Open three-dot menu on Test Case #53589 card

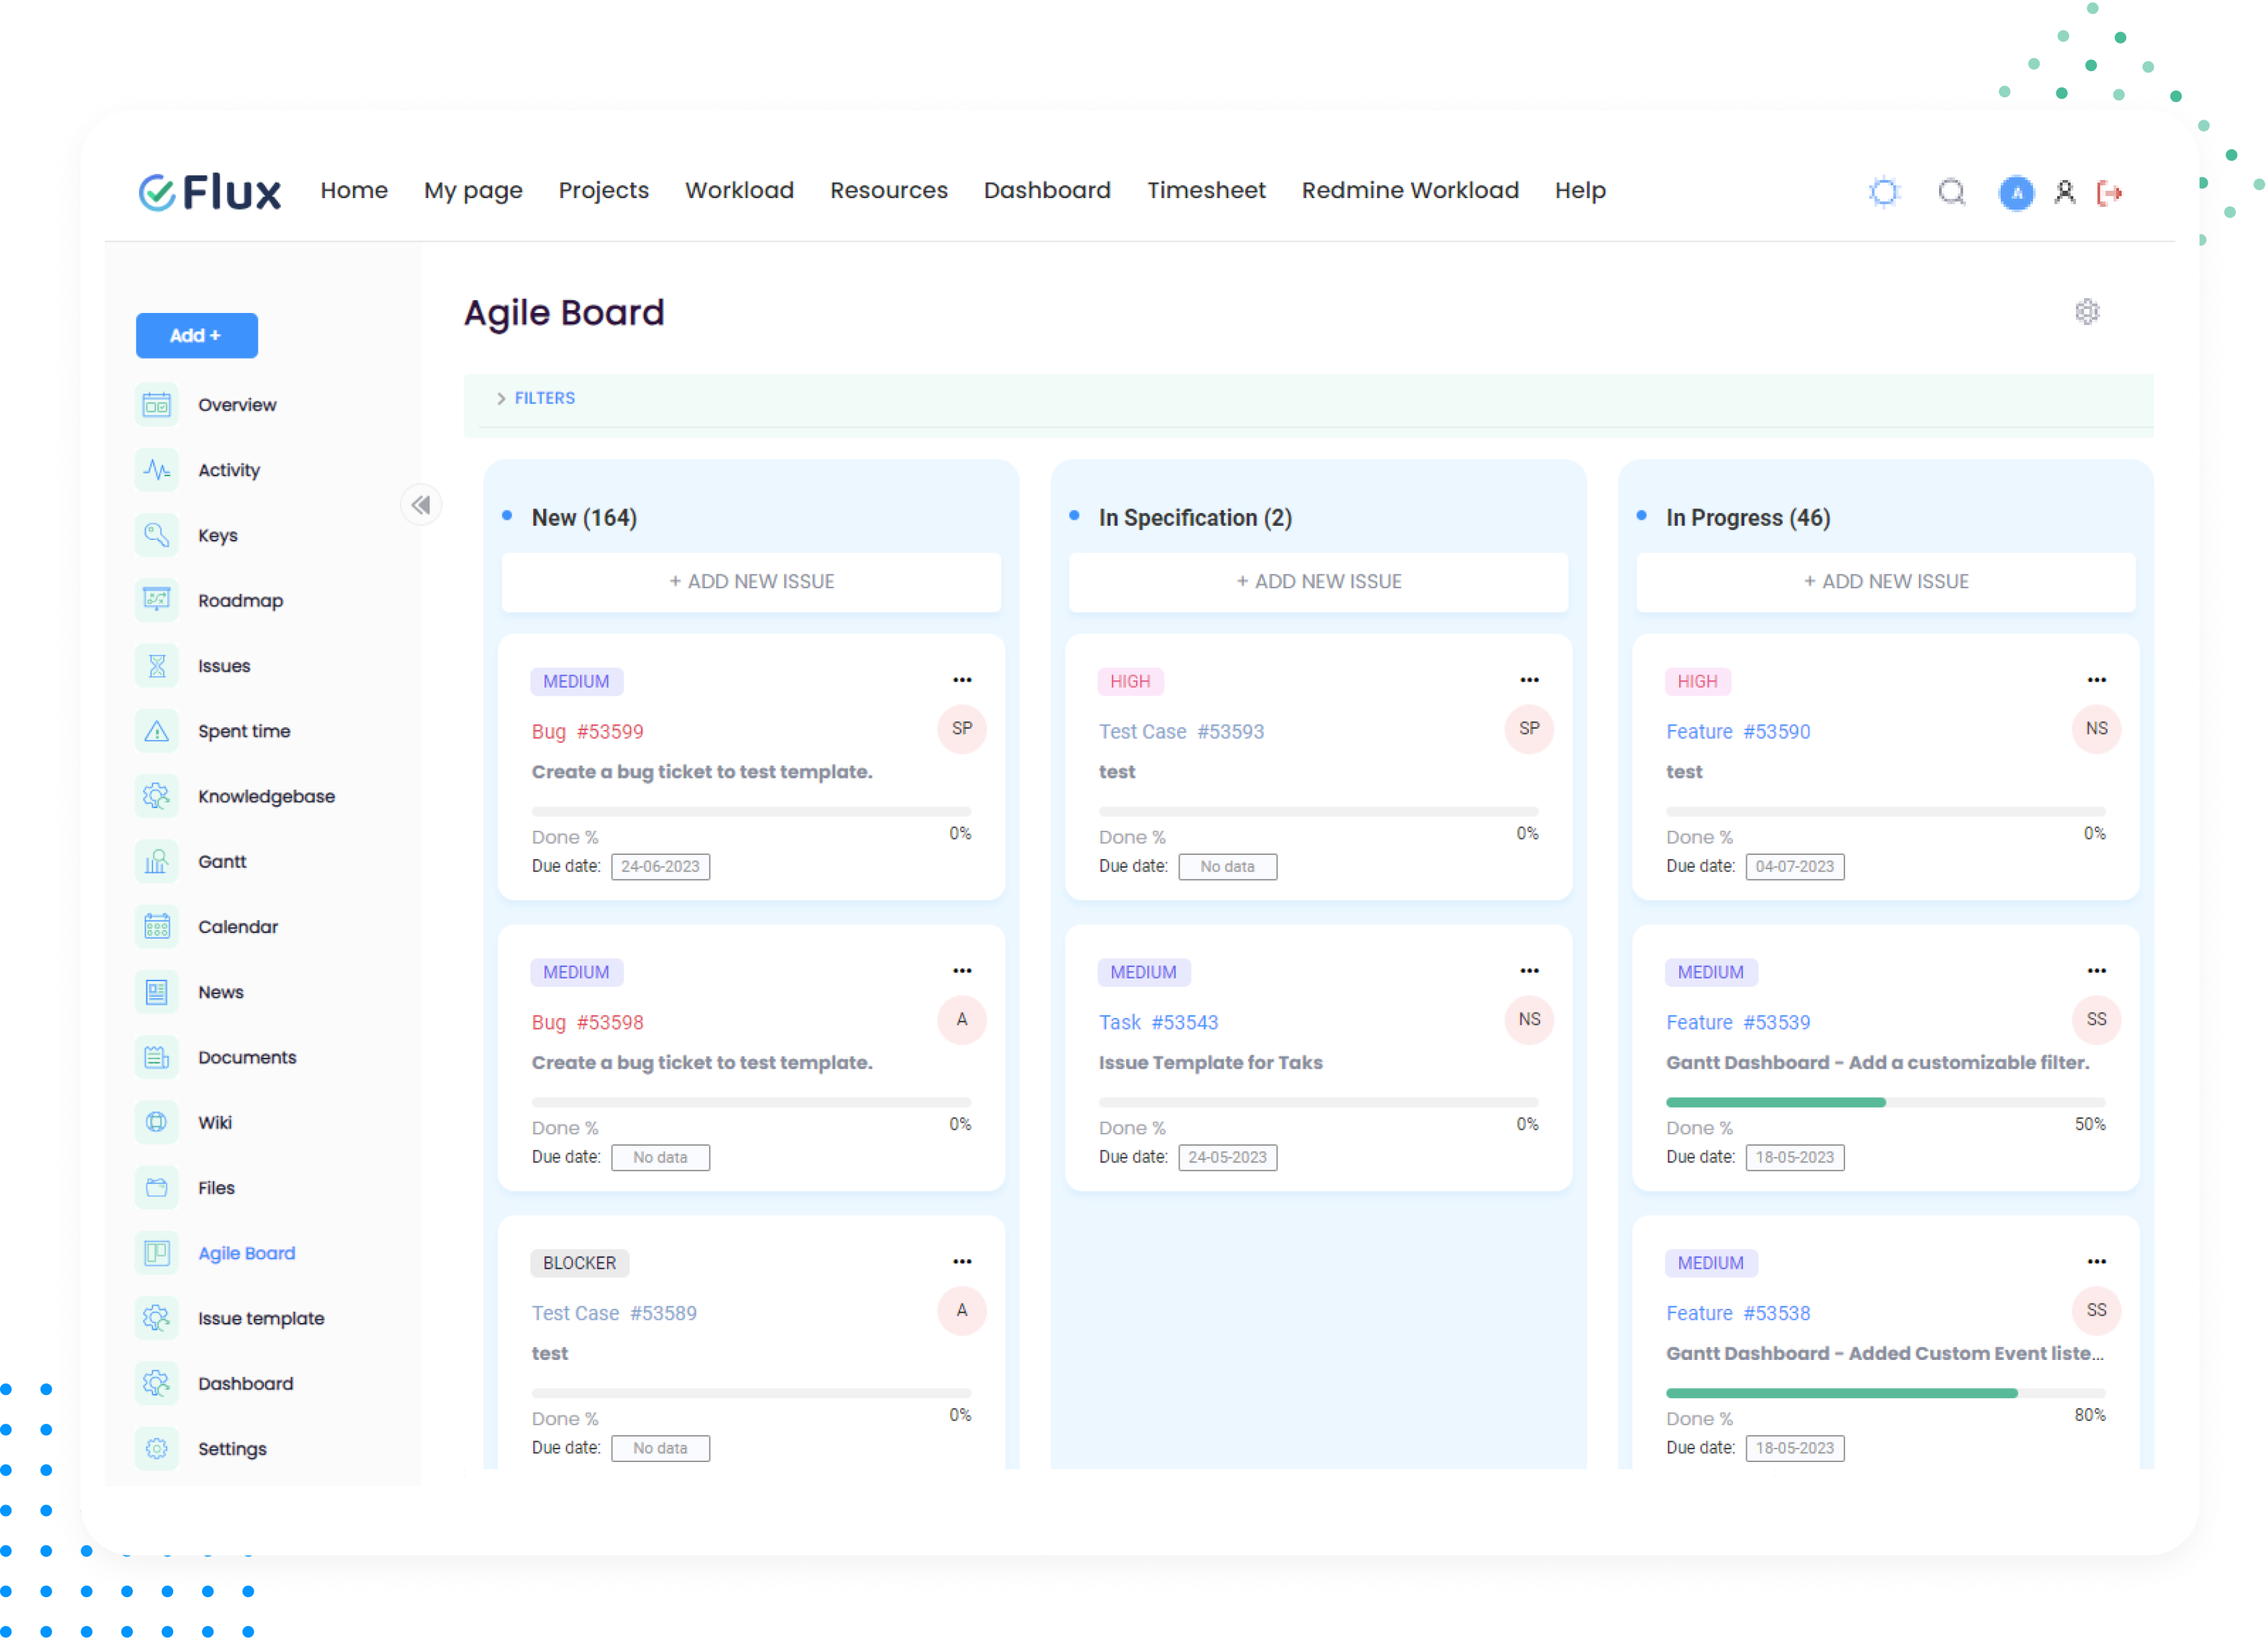tap(962, 1262)
